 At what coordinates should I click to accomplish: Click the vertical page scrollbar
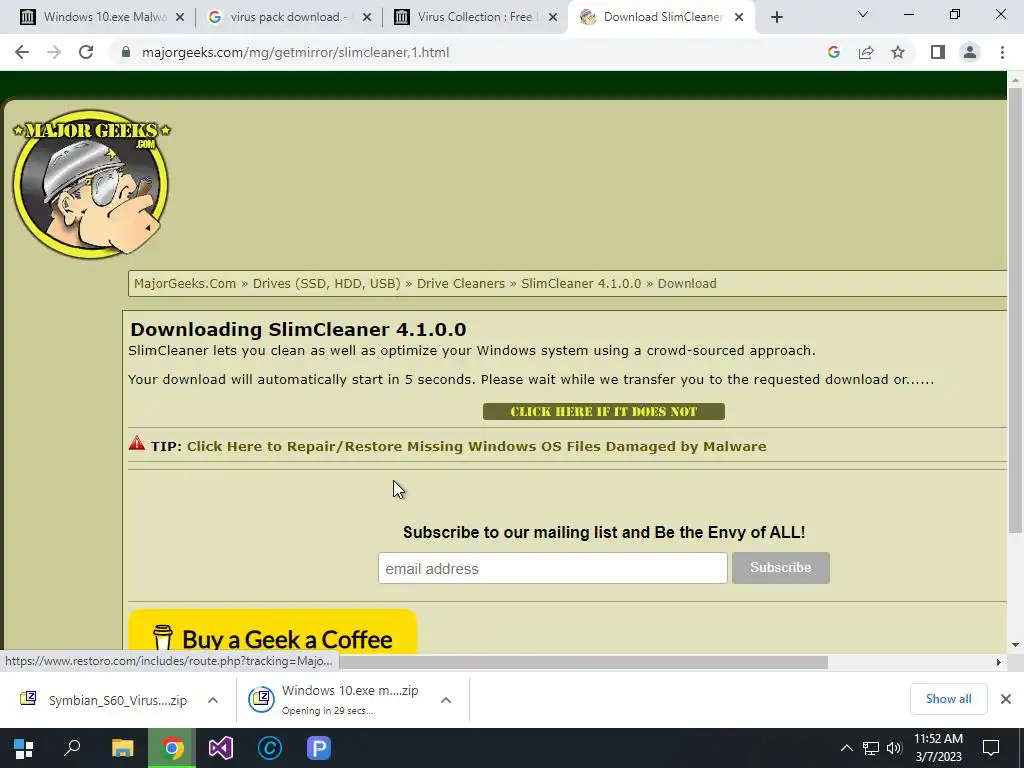tap(1015, 310)
